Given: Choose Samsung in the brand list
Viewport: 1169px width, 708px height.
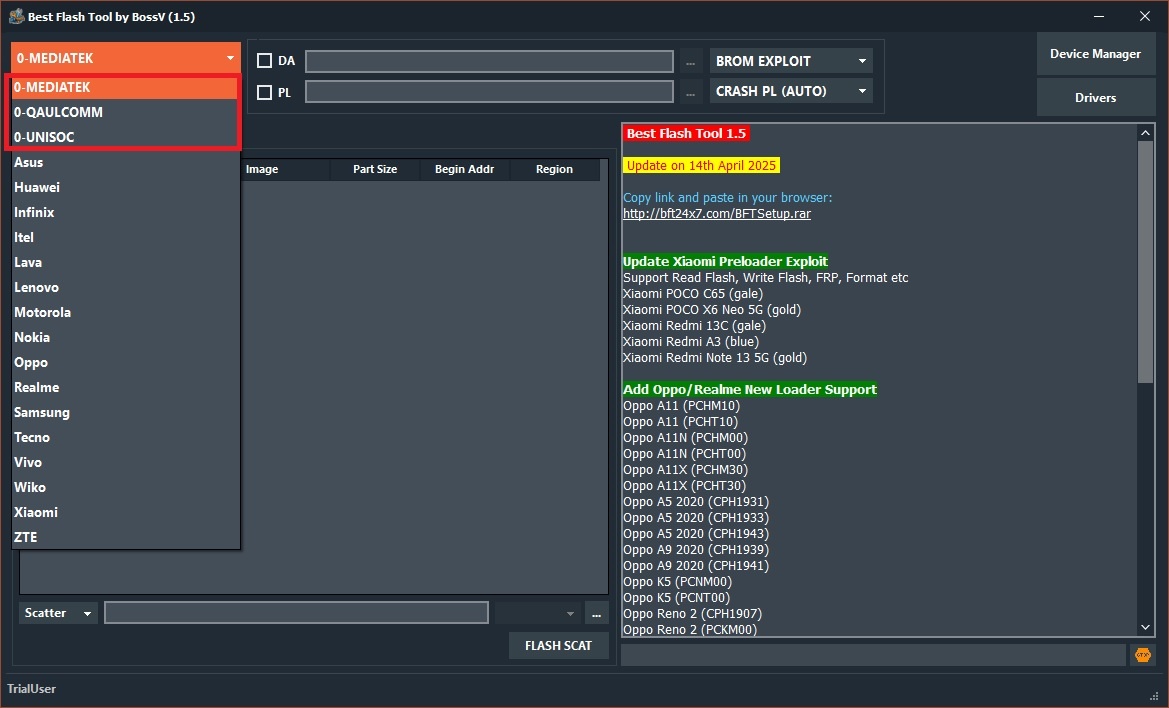Looking at the screenshot, I should pyautogui.click(x=125, y=412).
